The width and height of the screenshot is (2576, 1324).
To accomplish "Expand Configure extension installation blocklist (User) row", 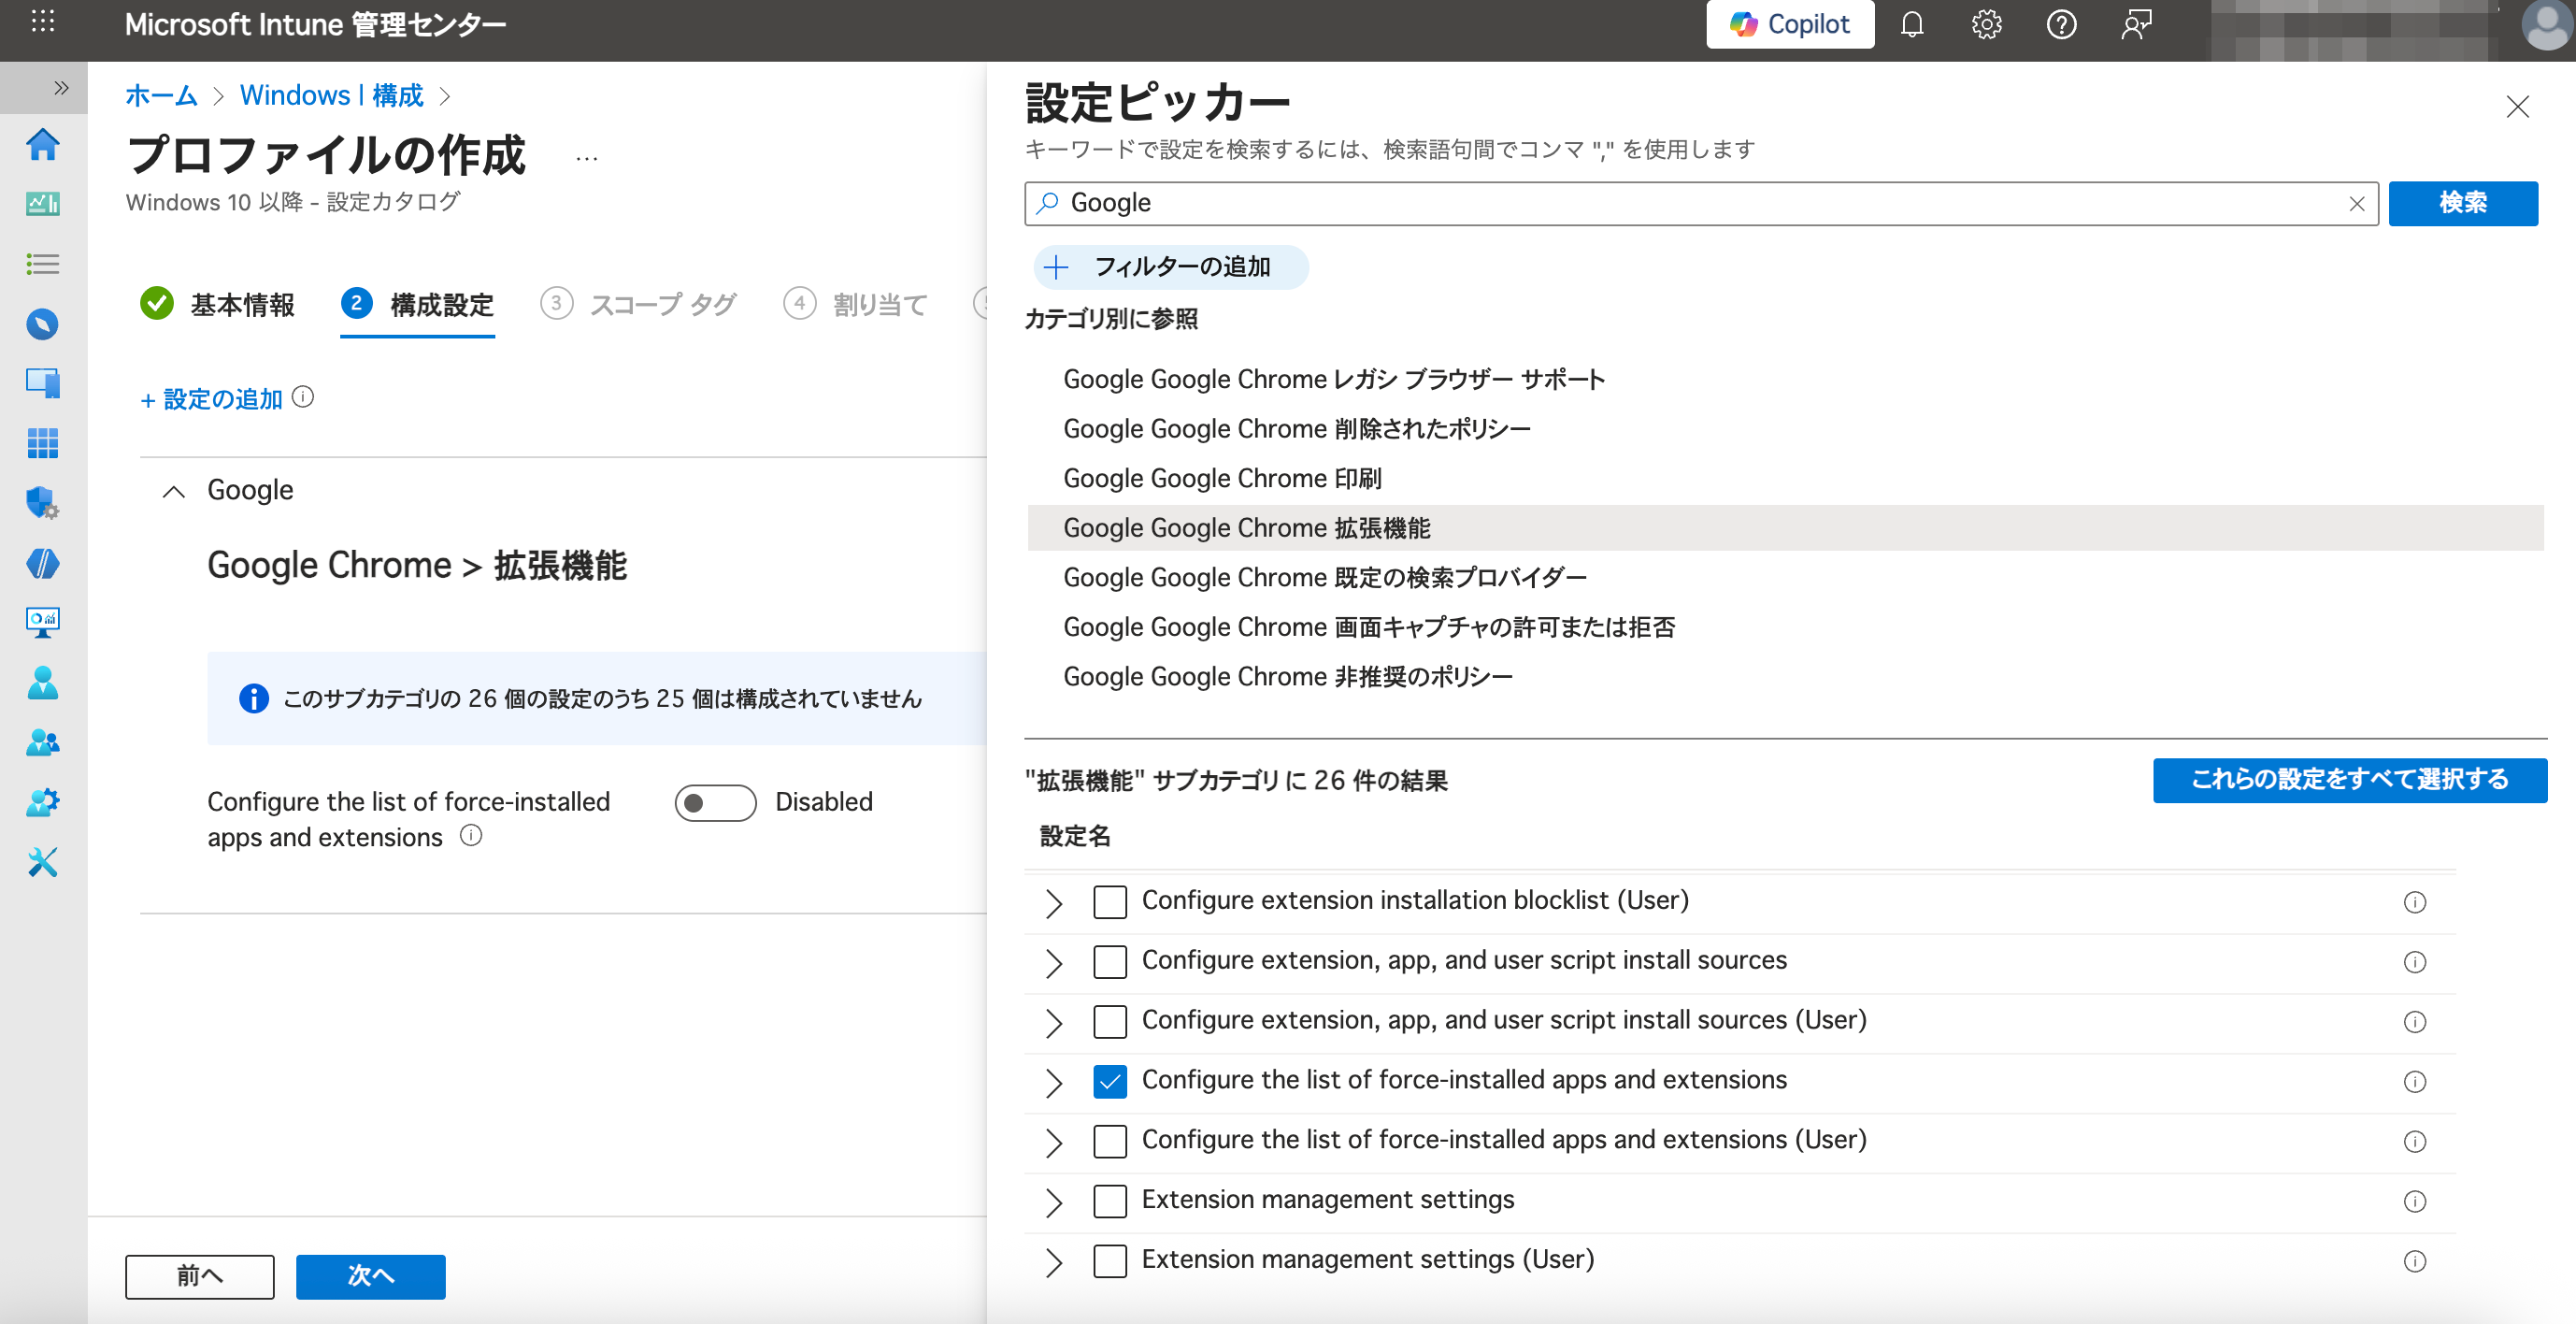I will click(x=1053, y=902).
